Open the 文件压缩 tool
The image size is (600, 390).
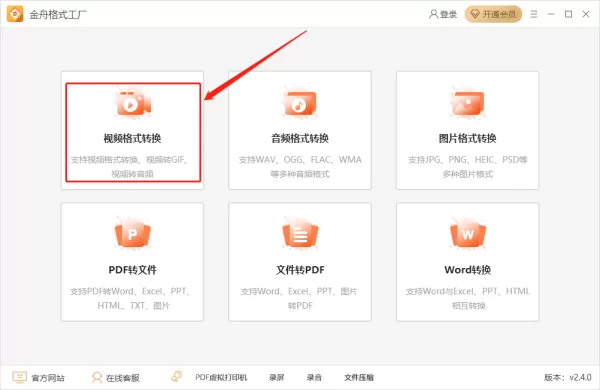[359, 377]
